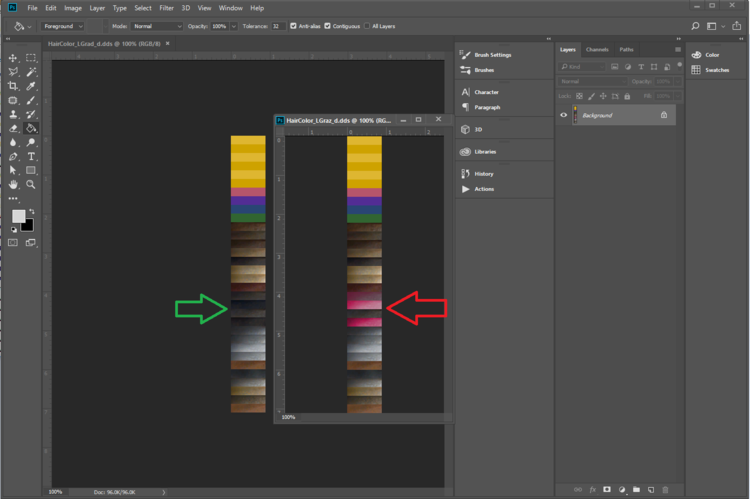The height and width of the screenshot is (499, 750).
Task: Select the Blur tool
Action: [13, 143]
